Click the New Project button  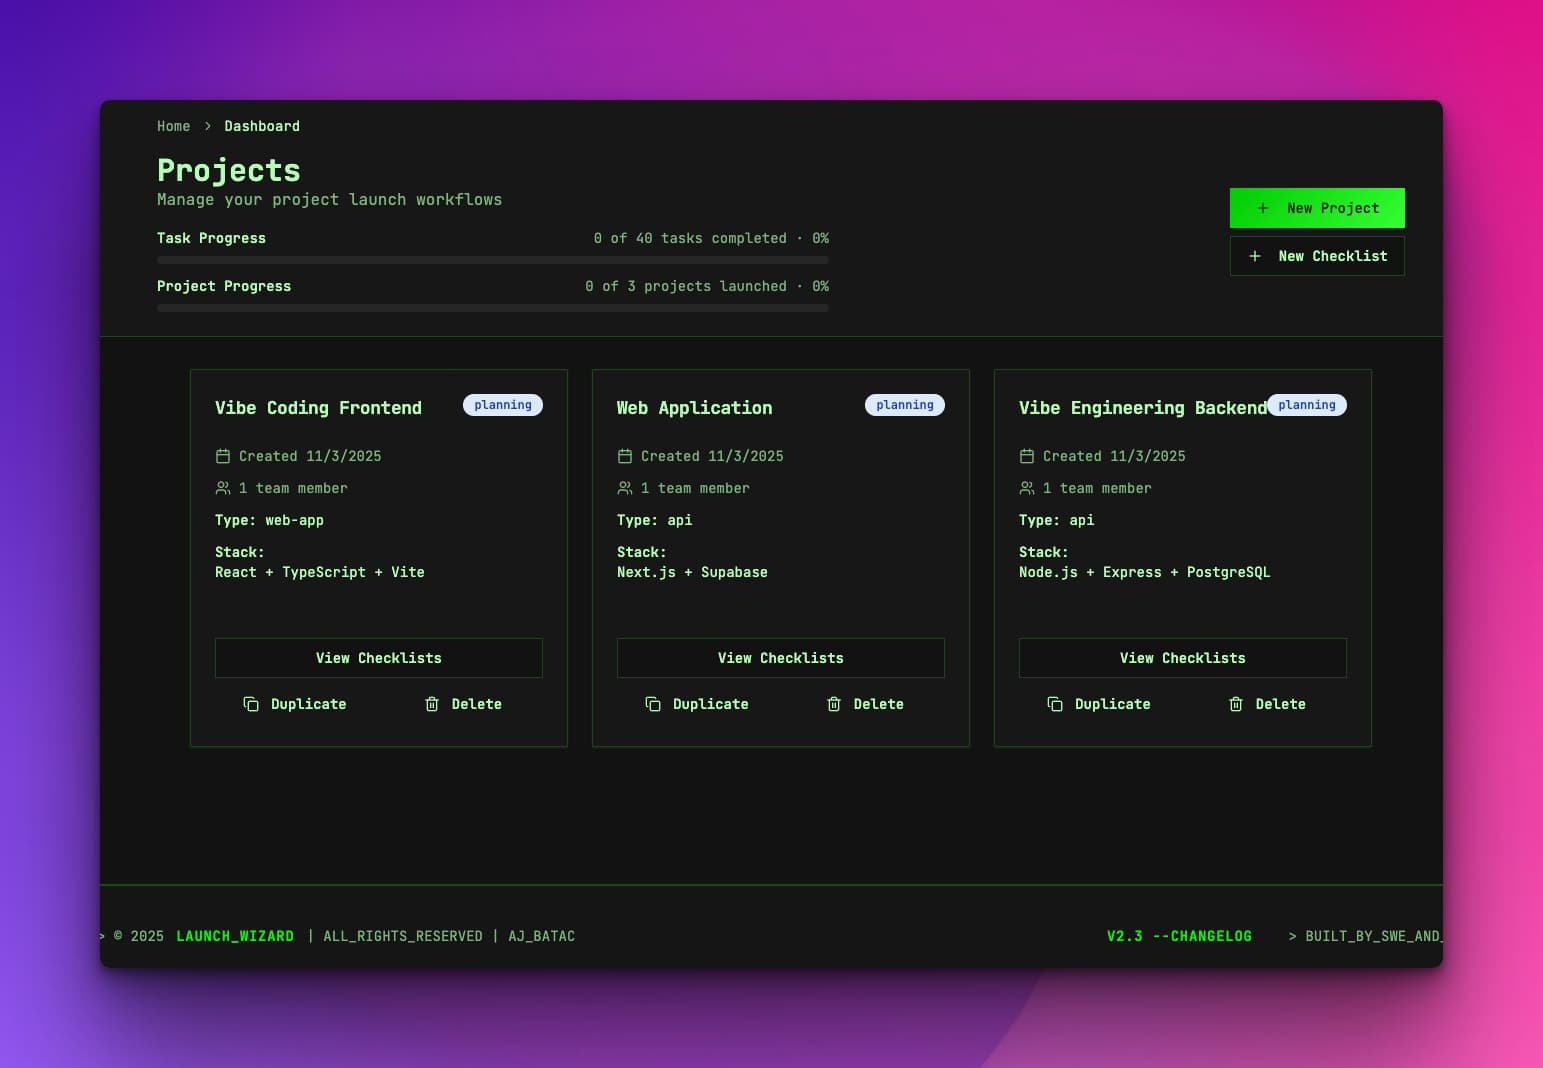[x=1317, y=207]
